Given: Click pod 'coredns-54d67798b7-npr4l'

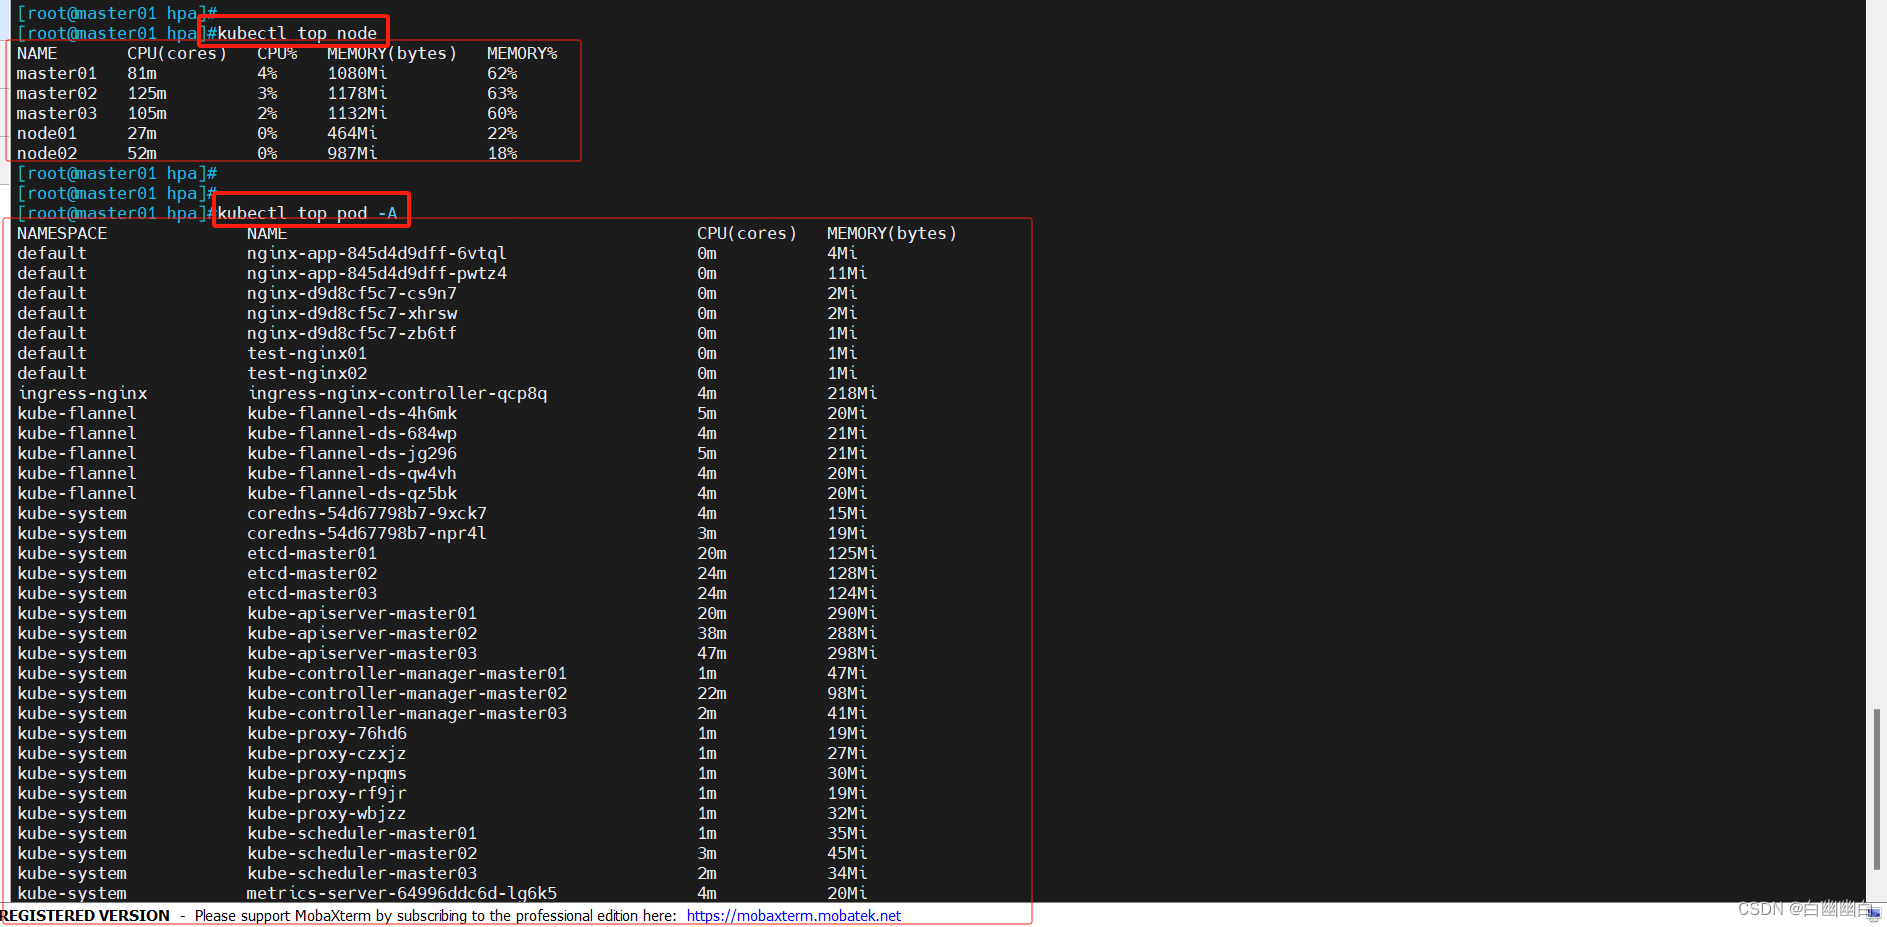Looking at the screenshot, I should 367,533.
